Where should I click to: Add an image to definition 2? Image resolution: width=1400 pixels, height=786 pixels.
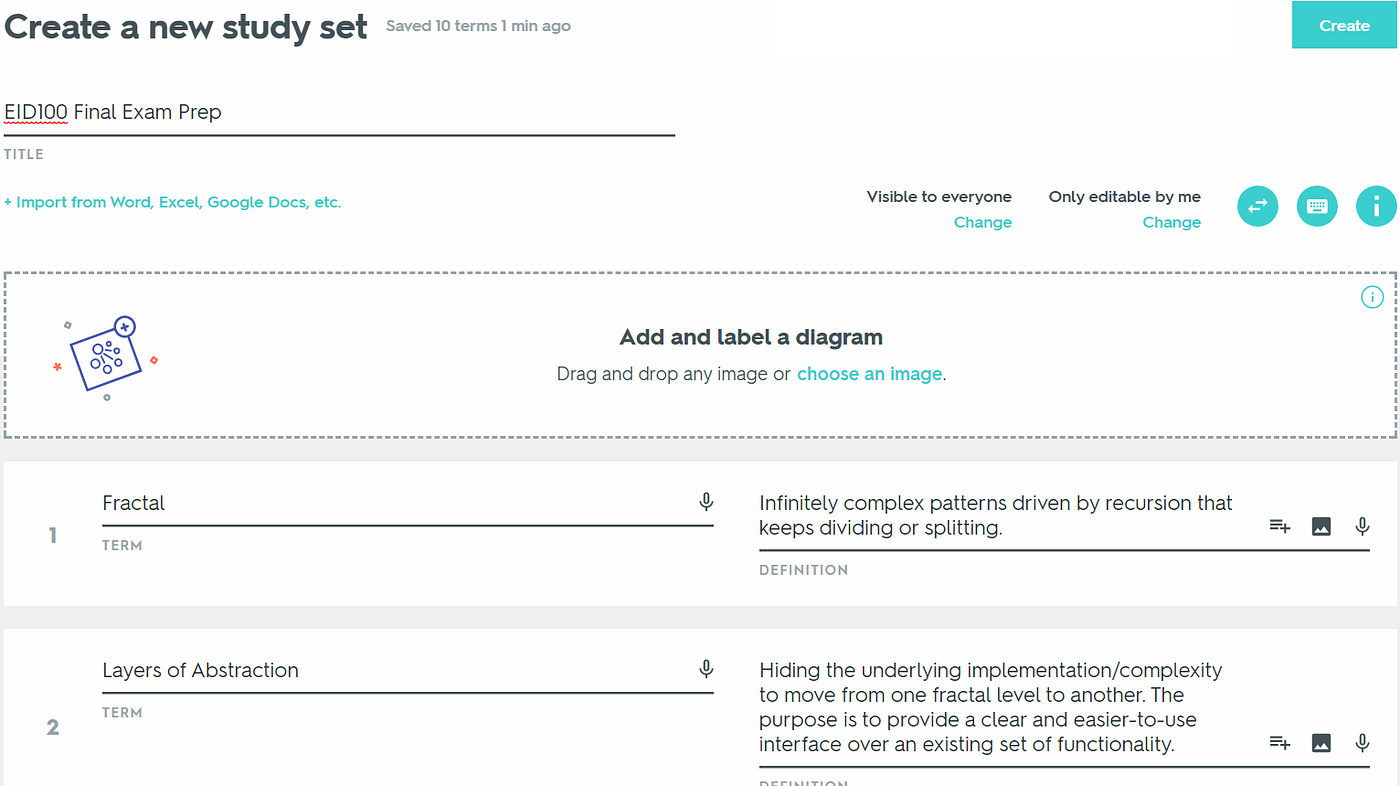[x=1321, y=742]
